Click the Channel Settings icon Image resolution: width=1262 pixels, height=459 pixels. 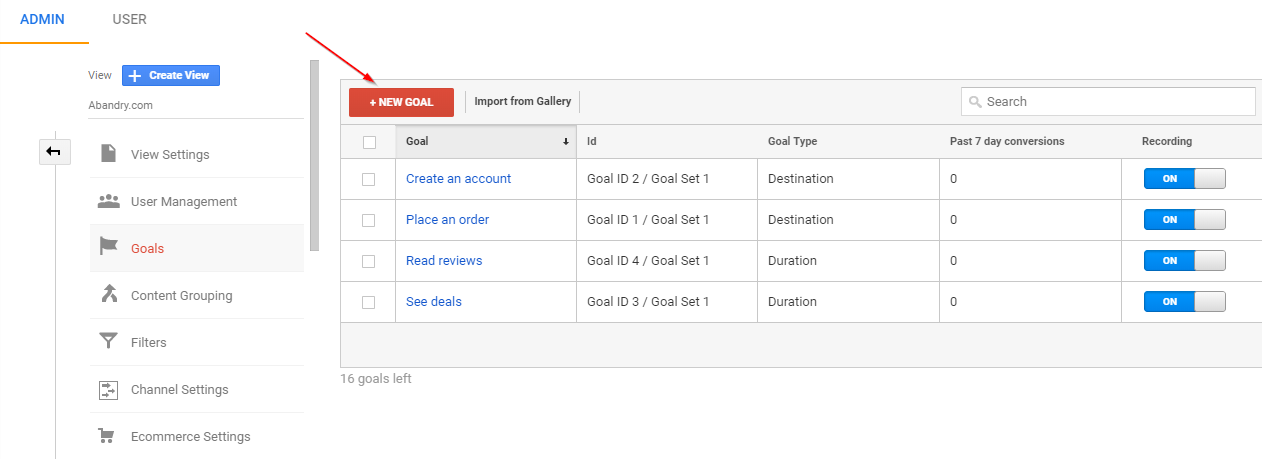(x=108, y=389)
